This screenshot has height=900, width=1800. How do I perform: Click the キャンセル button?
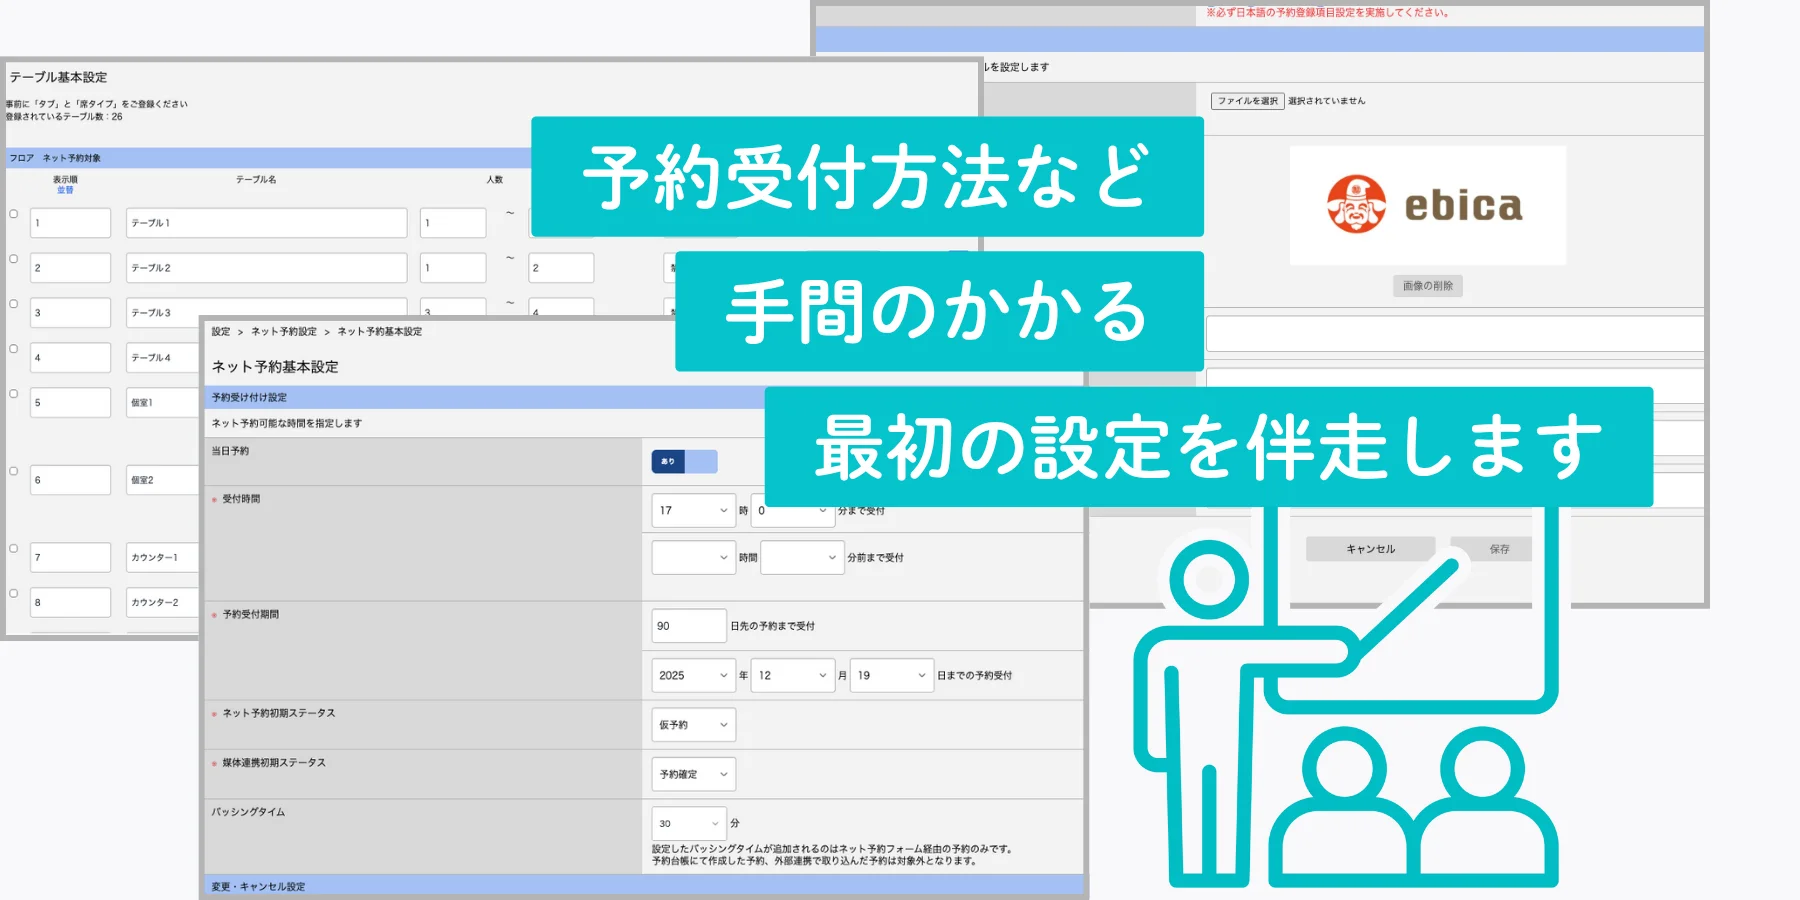tap(1370, 549)
